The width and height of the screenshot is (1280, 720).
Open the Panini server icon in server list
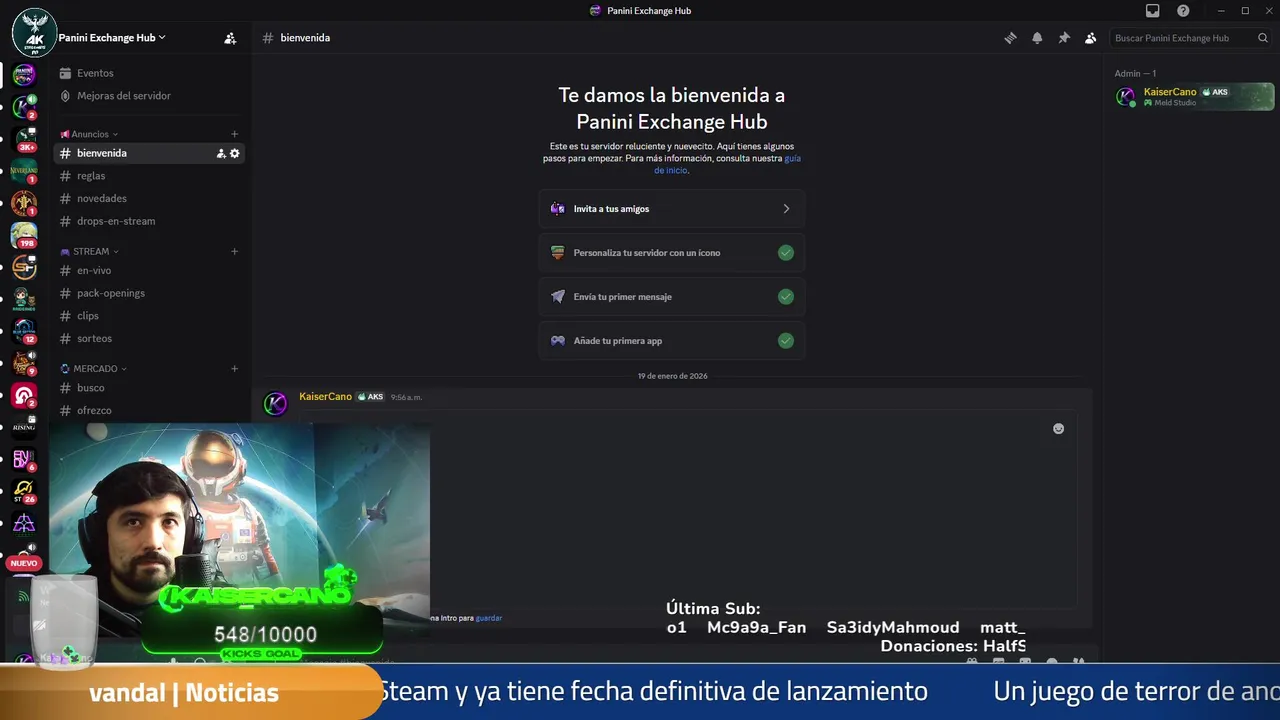24,74
